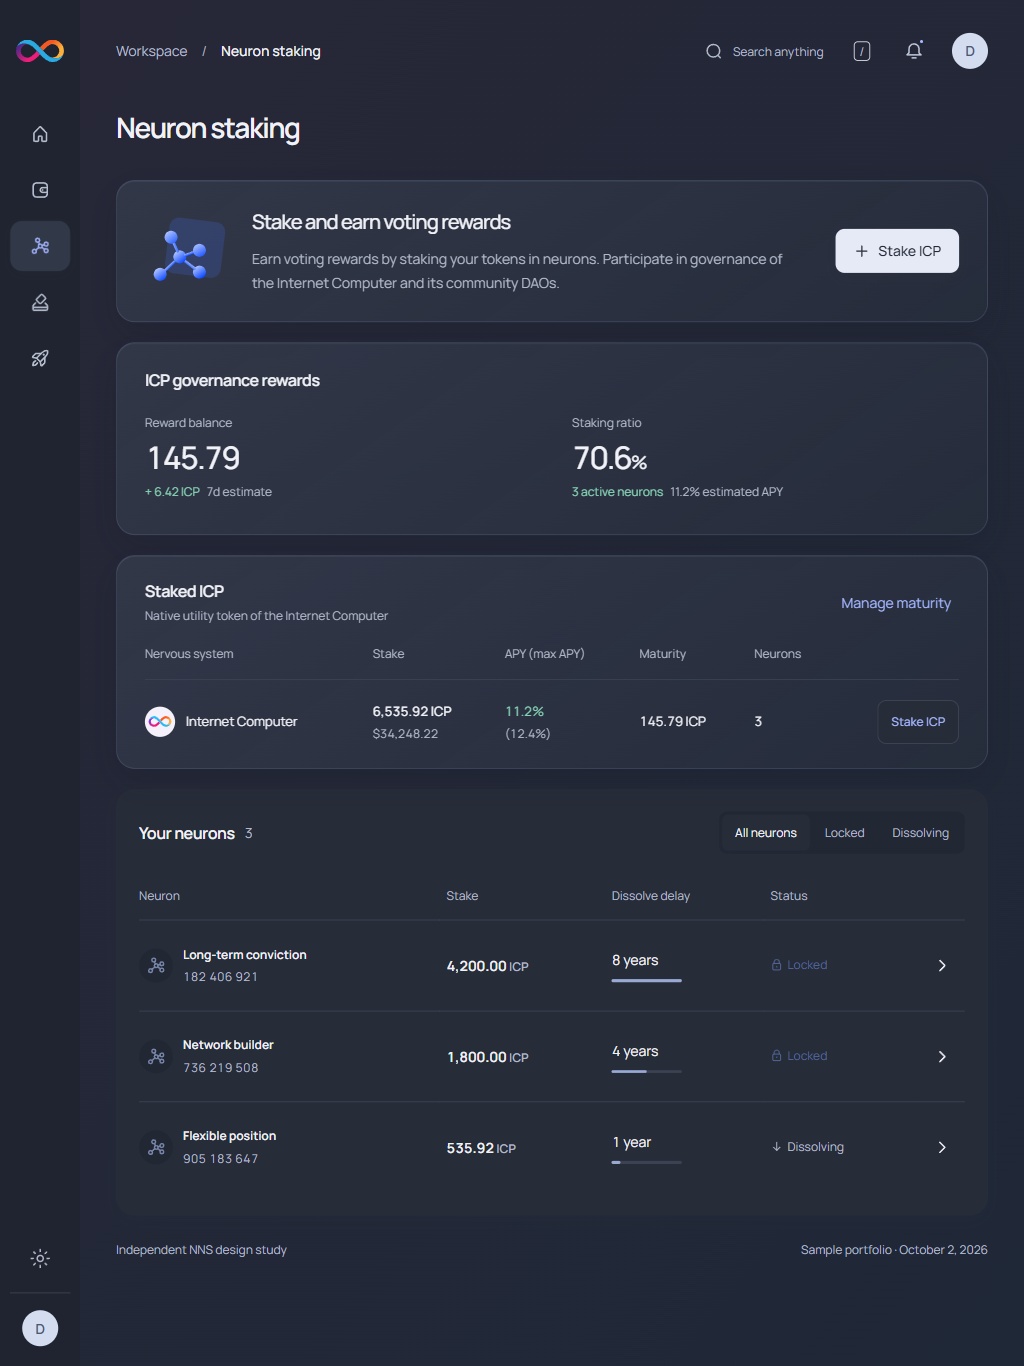Click the neuron ID "736 219 508"
The image size is (1024, 1366).
tap(220, 1068)
